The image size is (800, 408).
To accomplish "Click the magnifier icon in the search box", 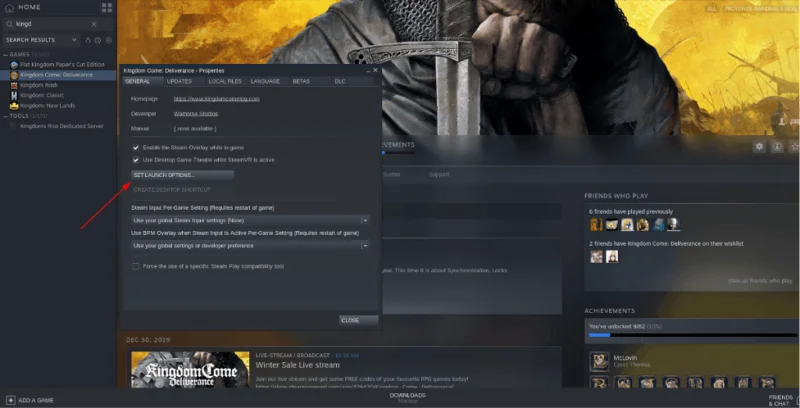I will pos(9,24).
